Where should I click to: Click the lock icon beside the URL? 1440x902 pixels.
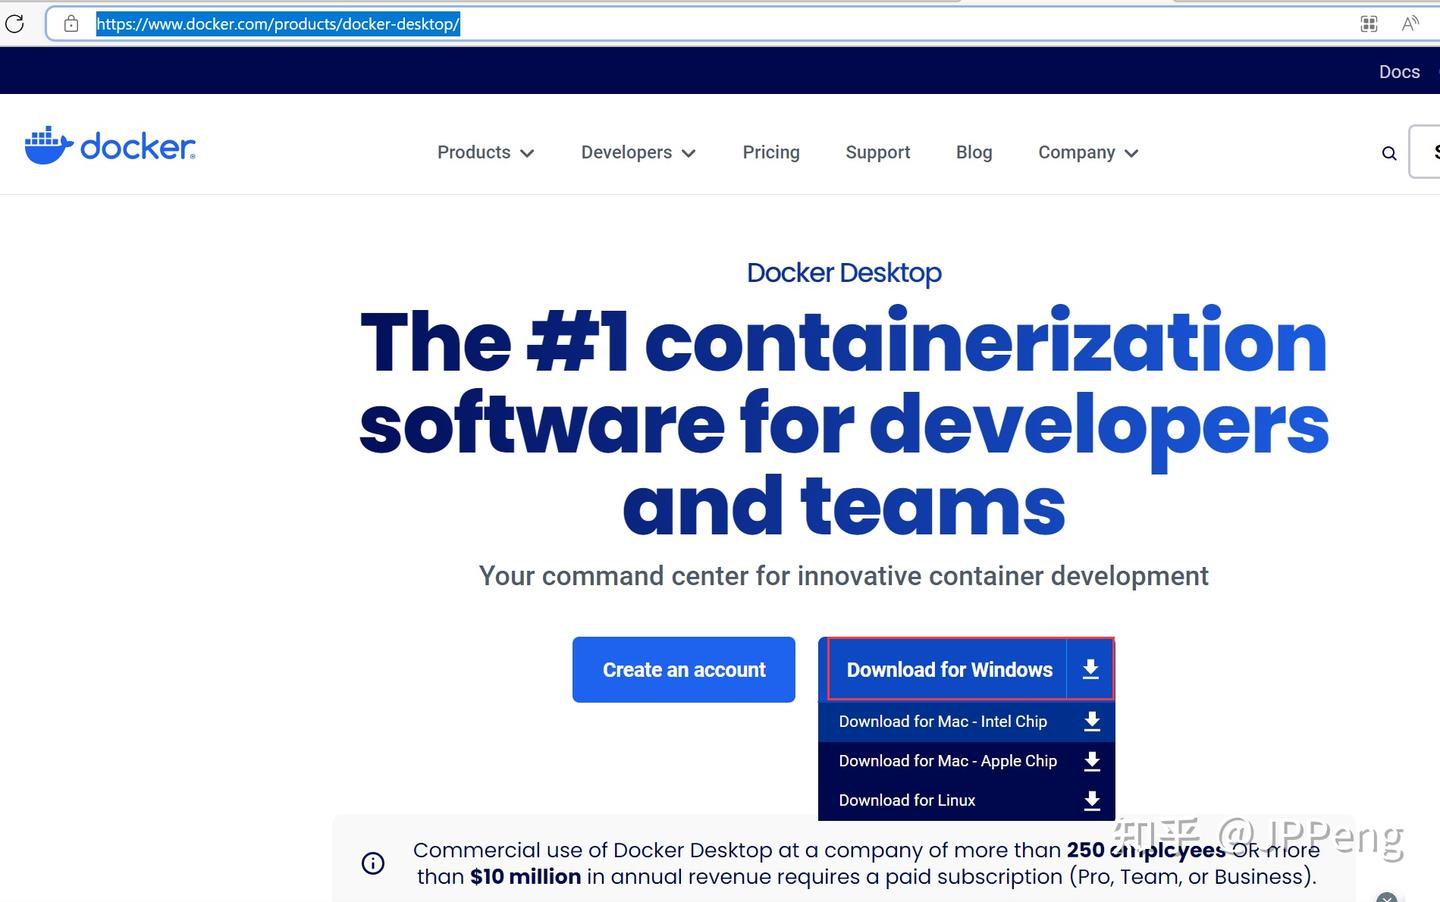[71, 23]
